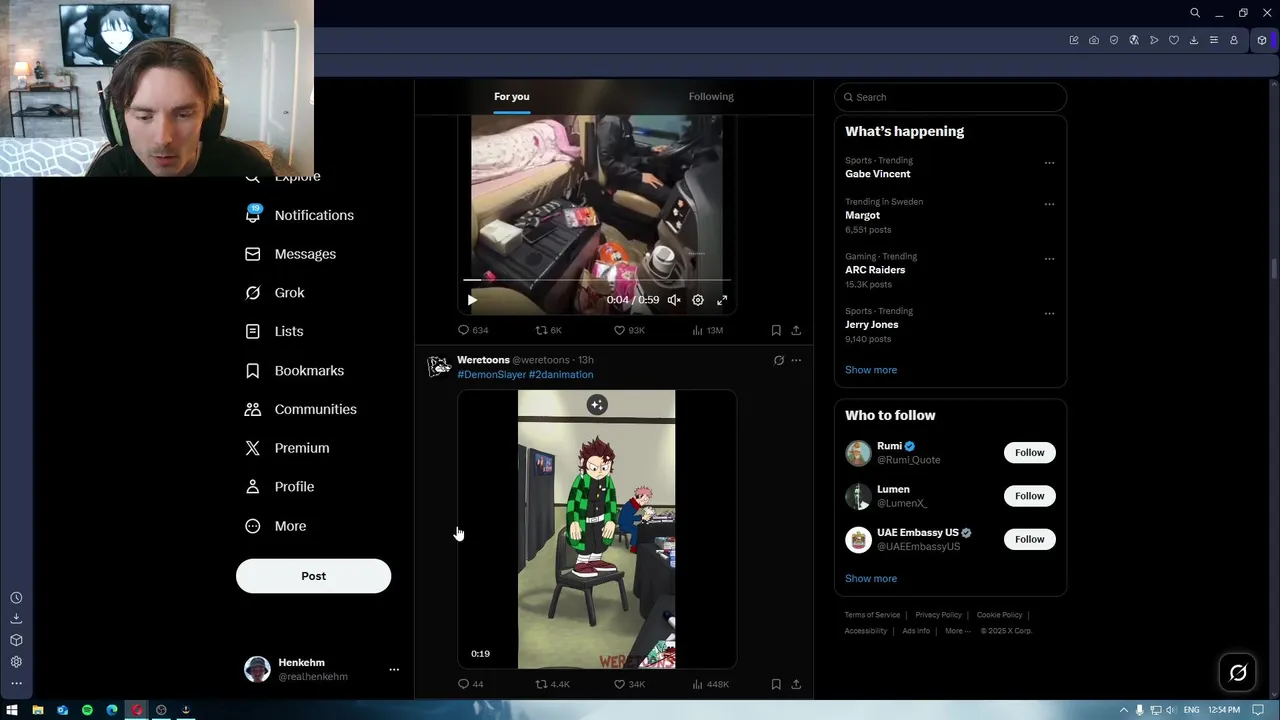
Task: Go to Lists in the sidebar
Action: pyautogui.click(x=274, y=331)
